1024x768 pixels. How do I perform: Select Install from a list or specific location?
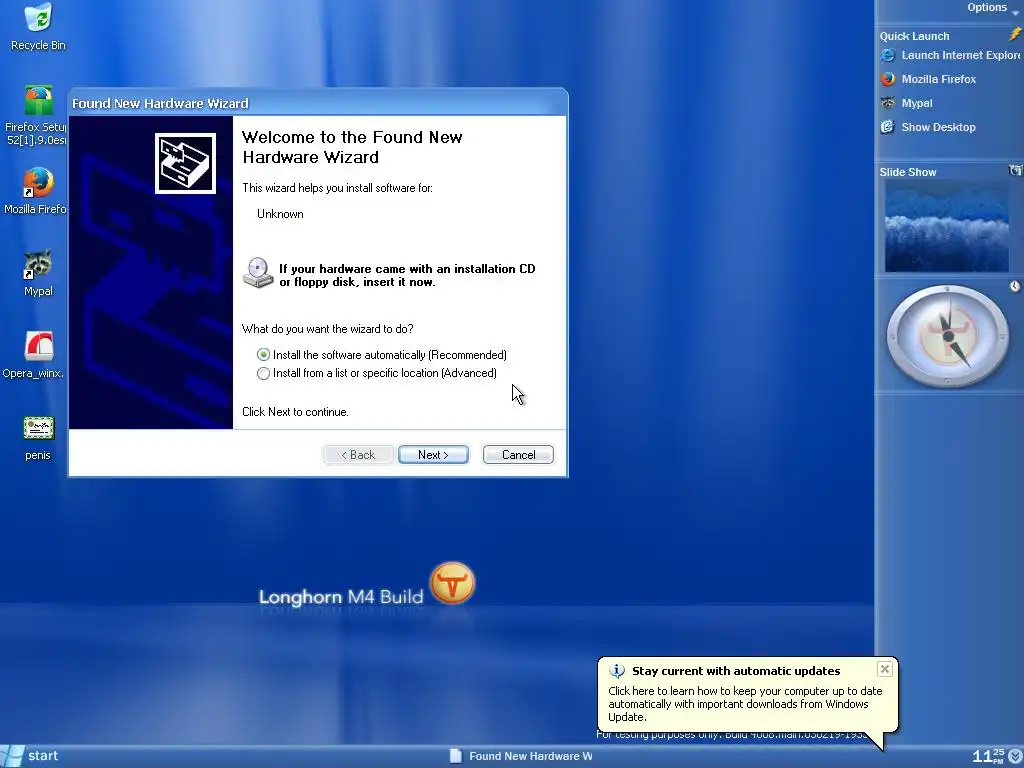[377, 373]
